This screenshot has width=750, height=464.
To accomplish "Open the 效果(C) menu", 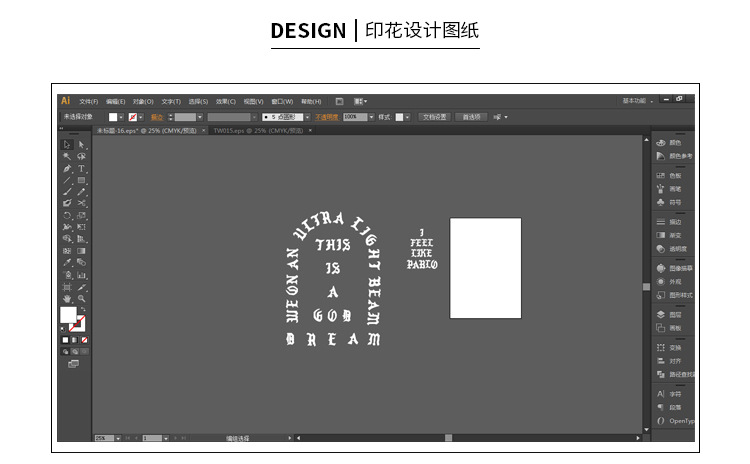I will pyautogui.click(x=226, y=101).
